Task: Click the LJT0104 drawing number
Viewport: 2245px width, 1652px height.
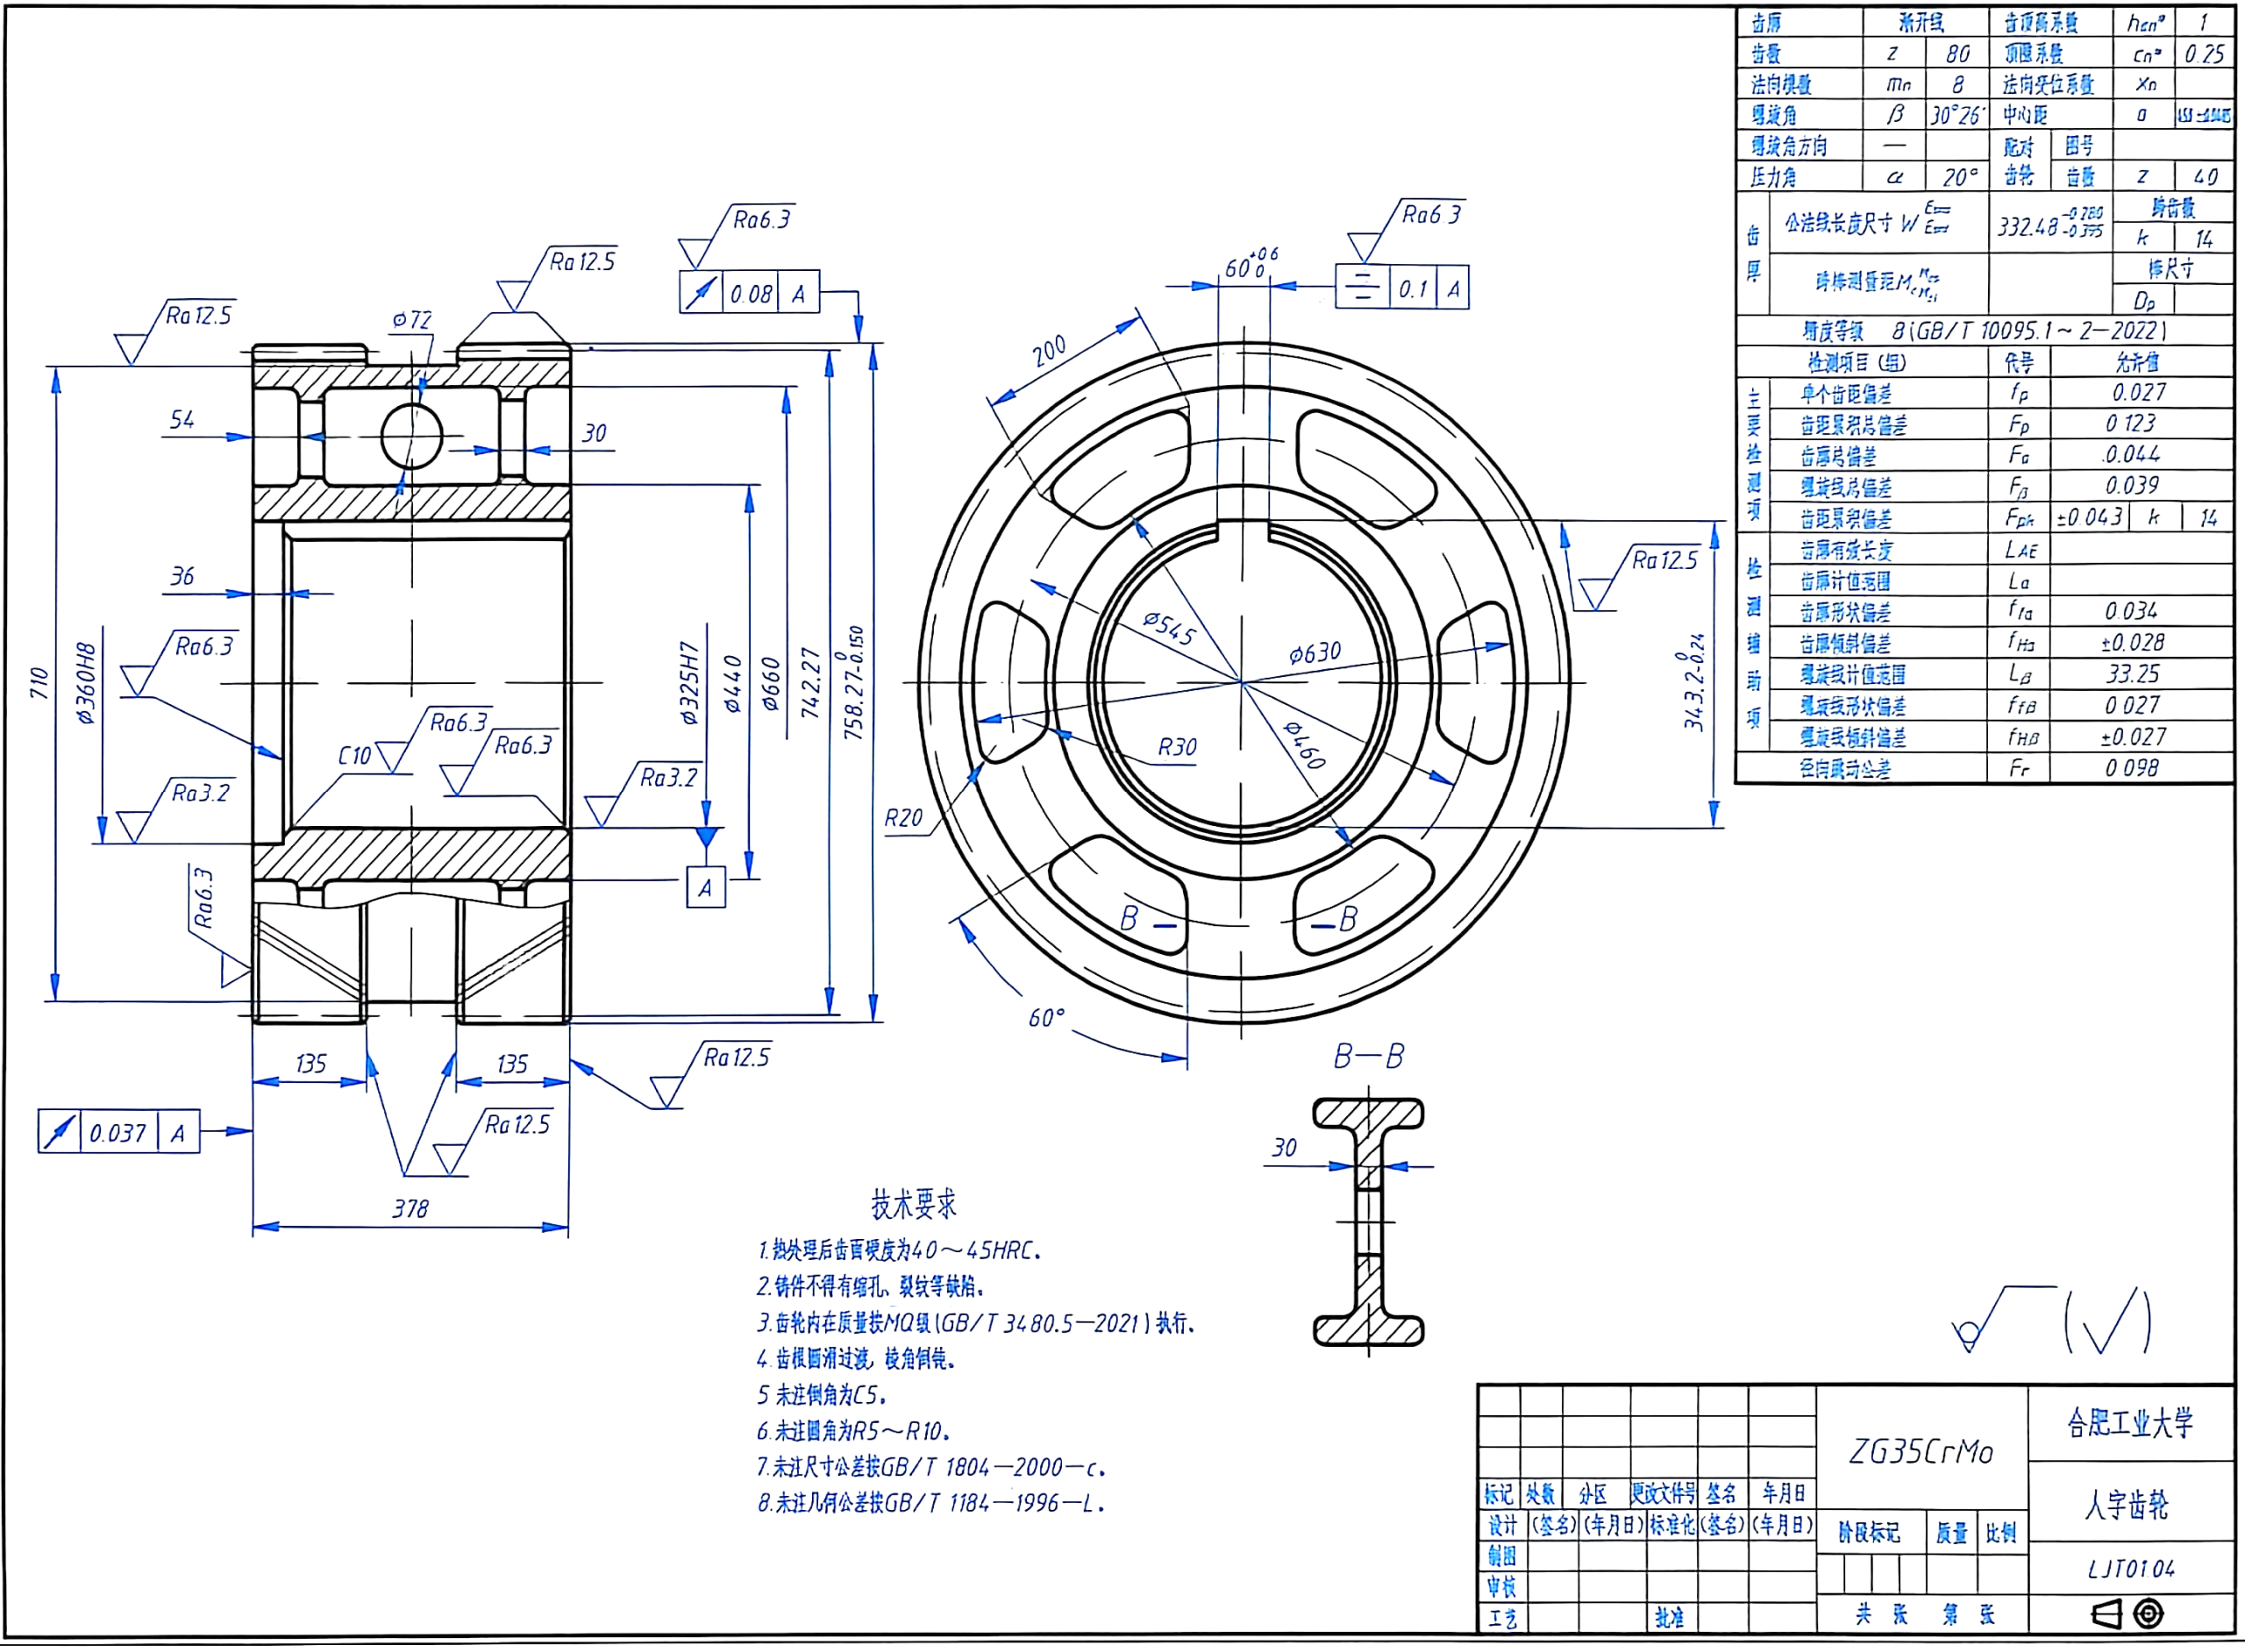Action: [x=2131, y=1568]
